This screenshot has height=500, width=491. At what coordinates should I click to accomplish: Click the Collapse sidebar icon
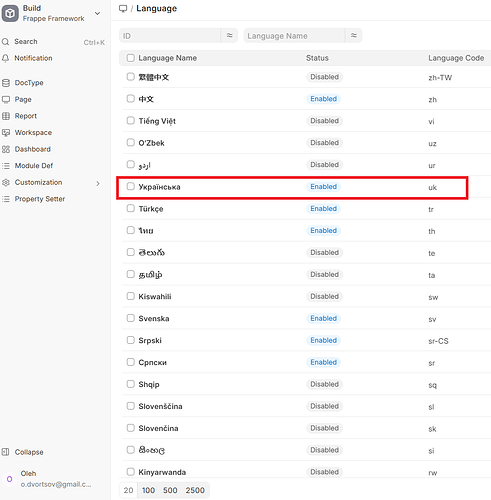point(5,452)
